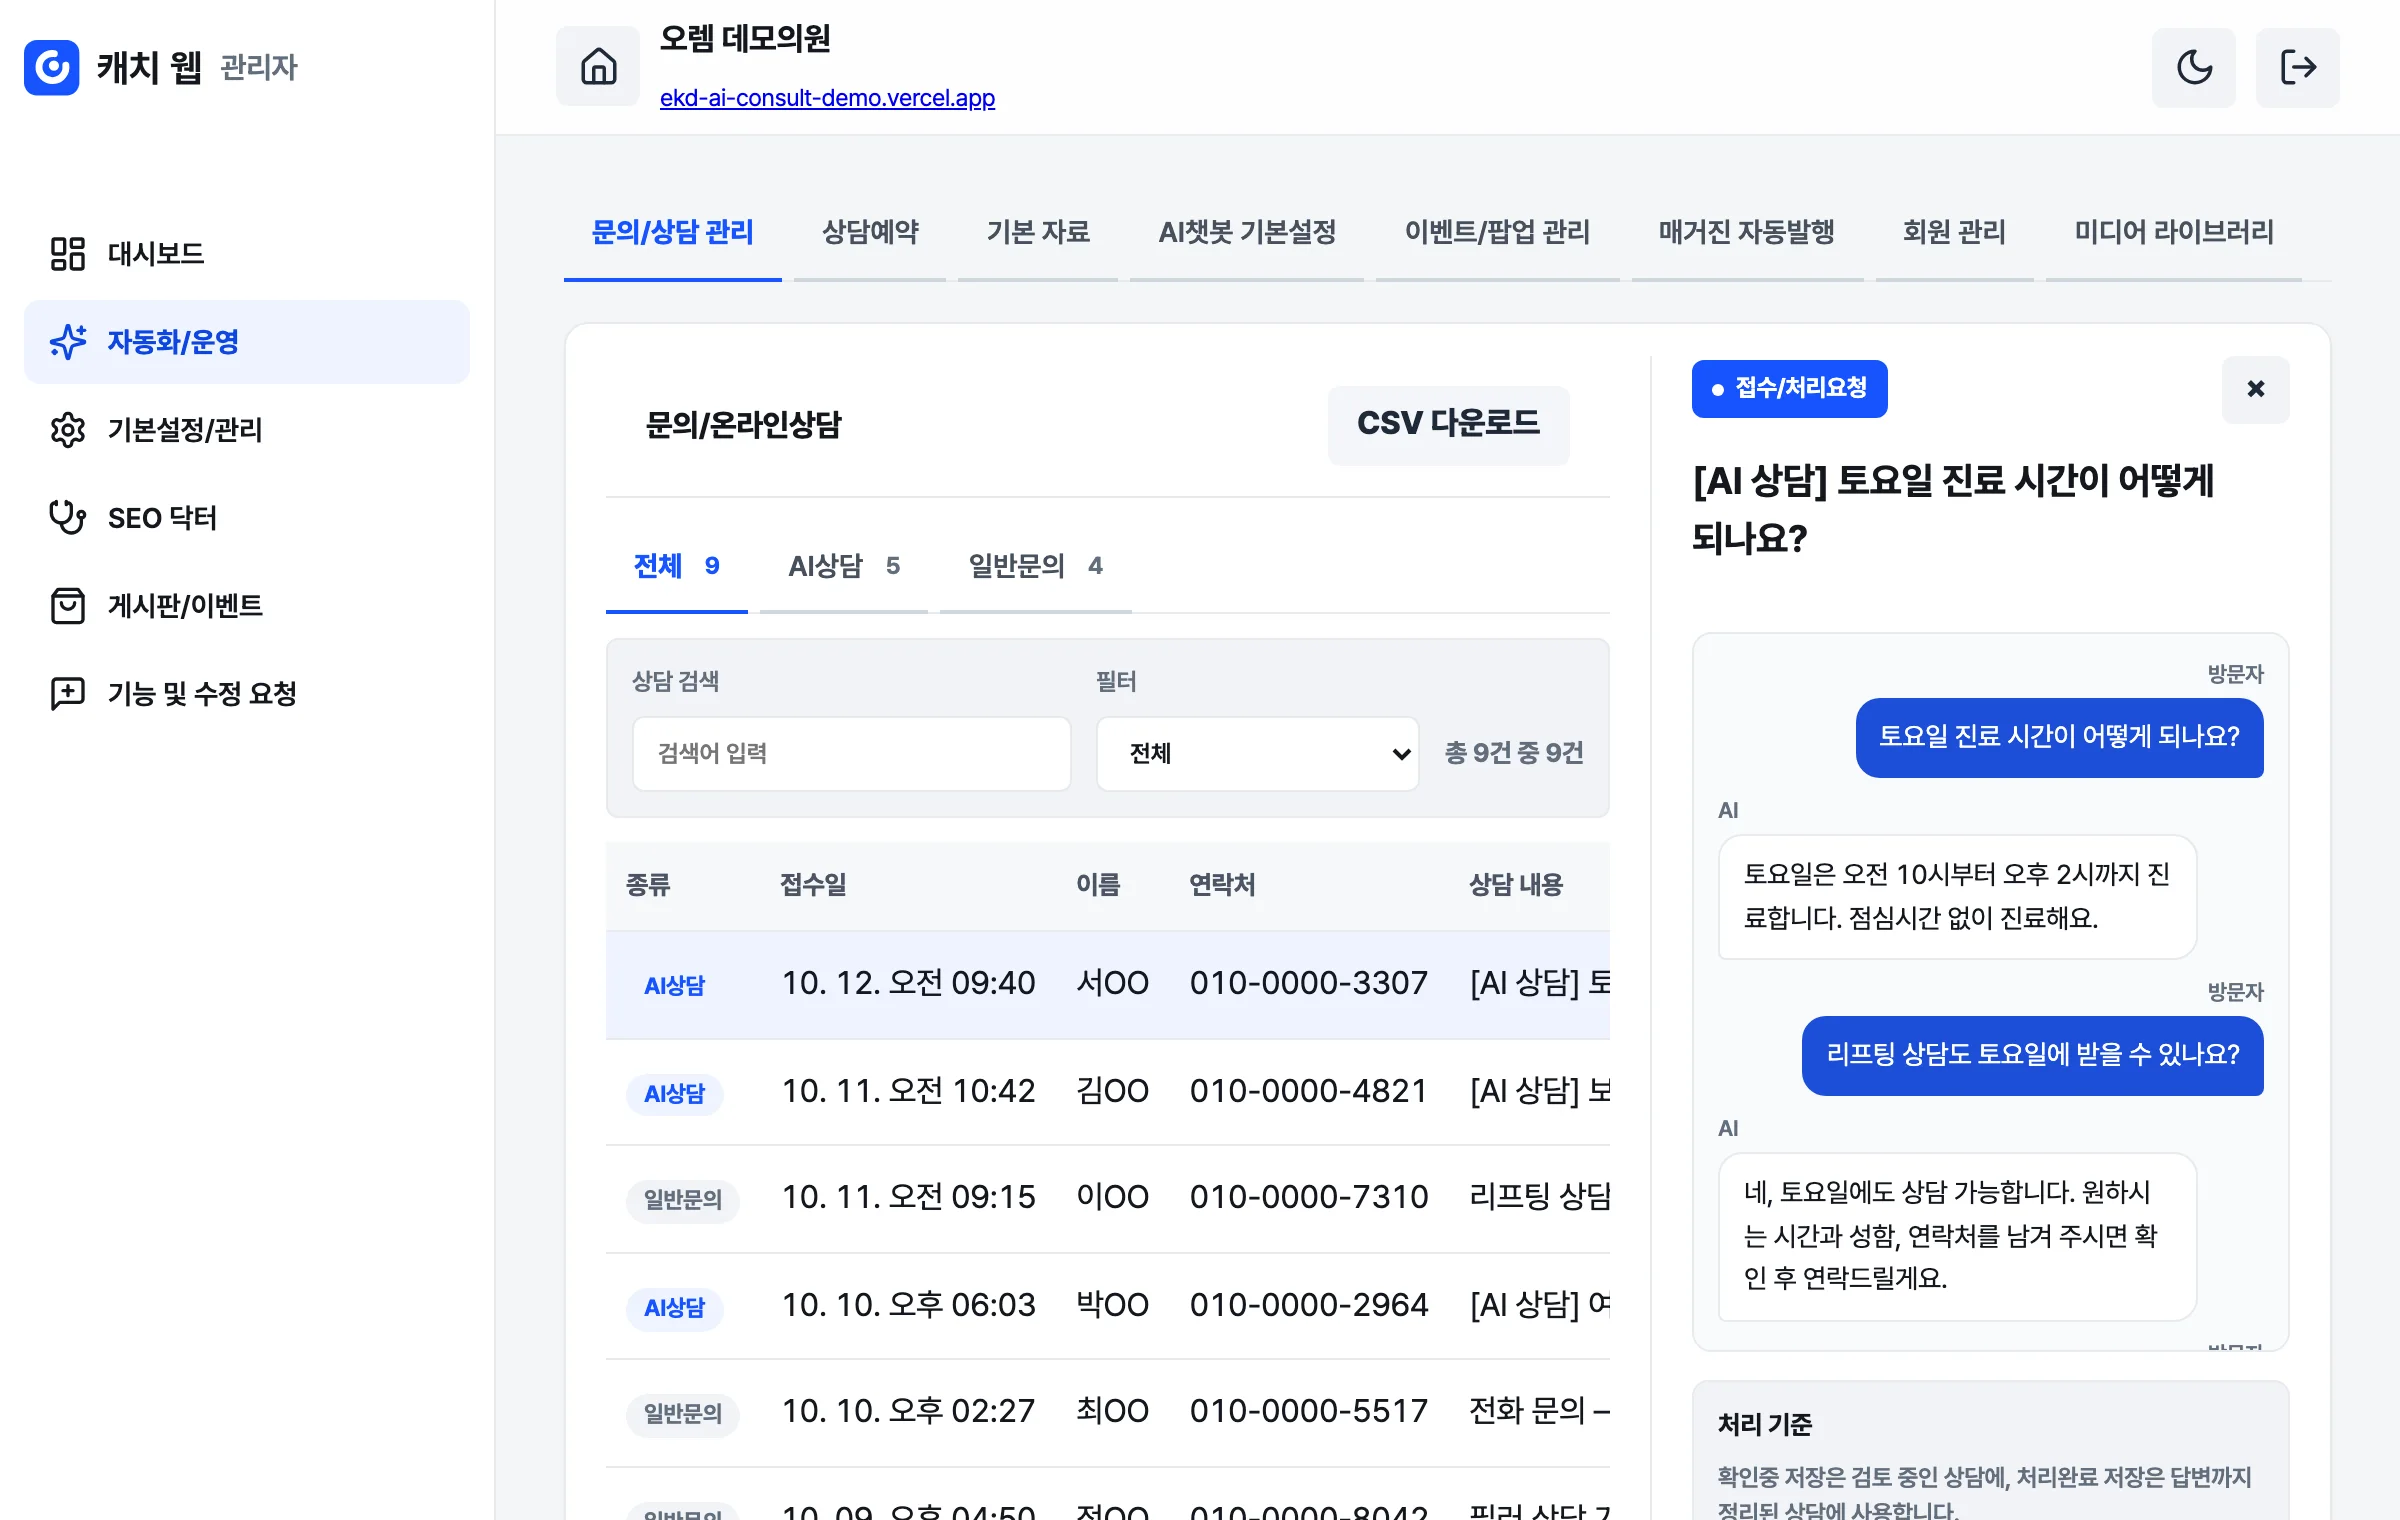Select 문의/상담 관리 tab

[672, 232]
